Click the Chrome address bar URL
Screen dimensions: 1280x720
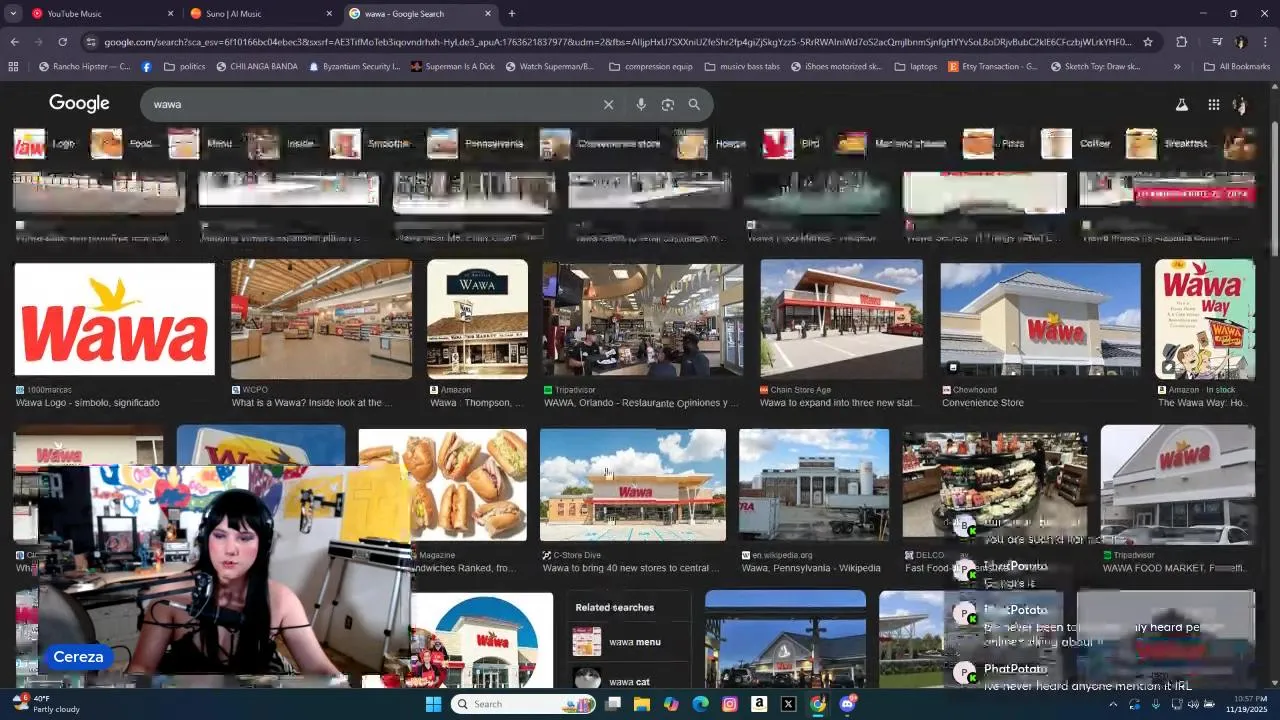click(x=618, y=42)
